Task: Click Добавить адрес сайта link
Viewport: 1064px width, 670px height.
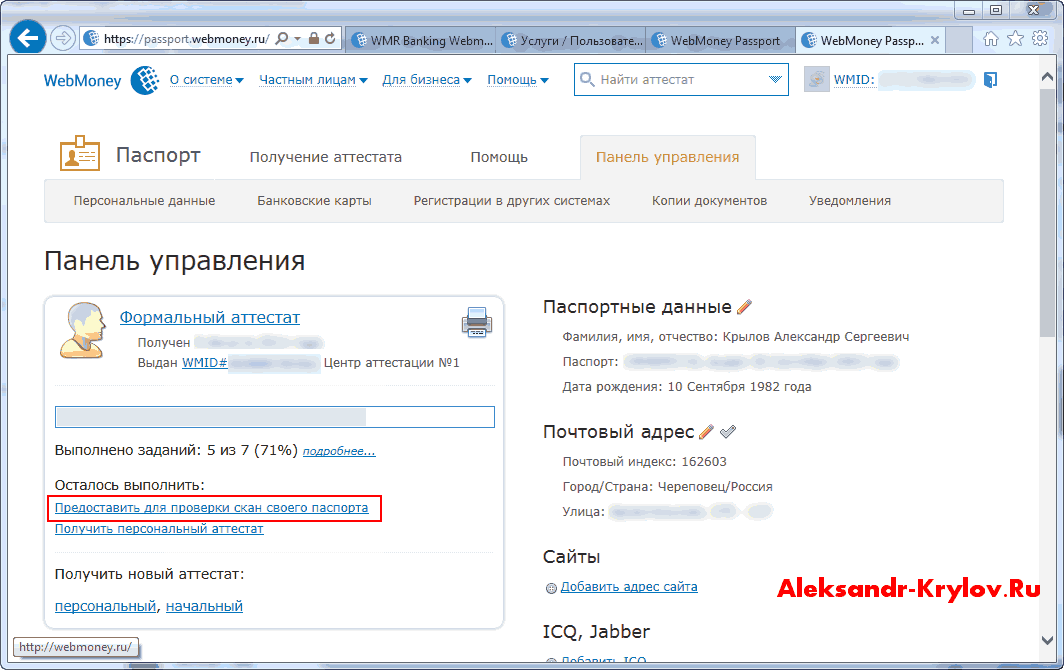Action: (x=629, y=587)
